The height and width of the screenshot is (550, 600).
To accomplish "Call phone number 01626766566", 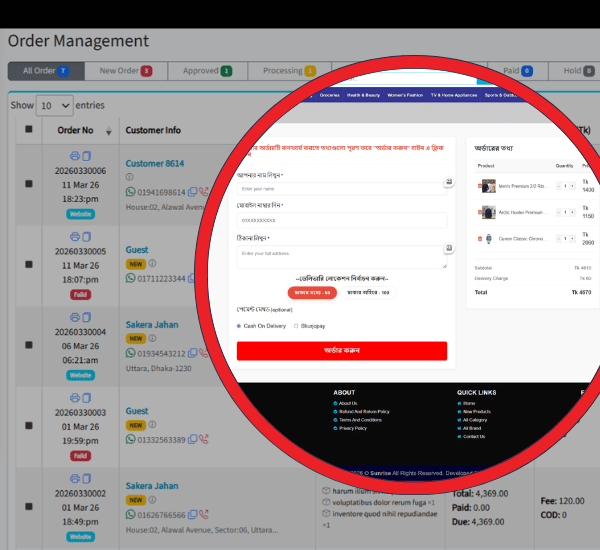I will click(x=204, y=514).
